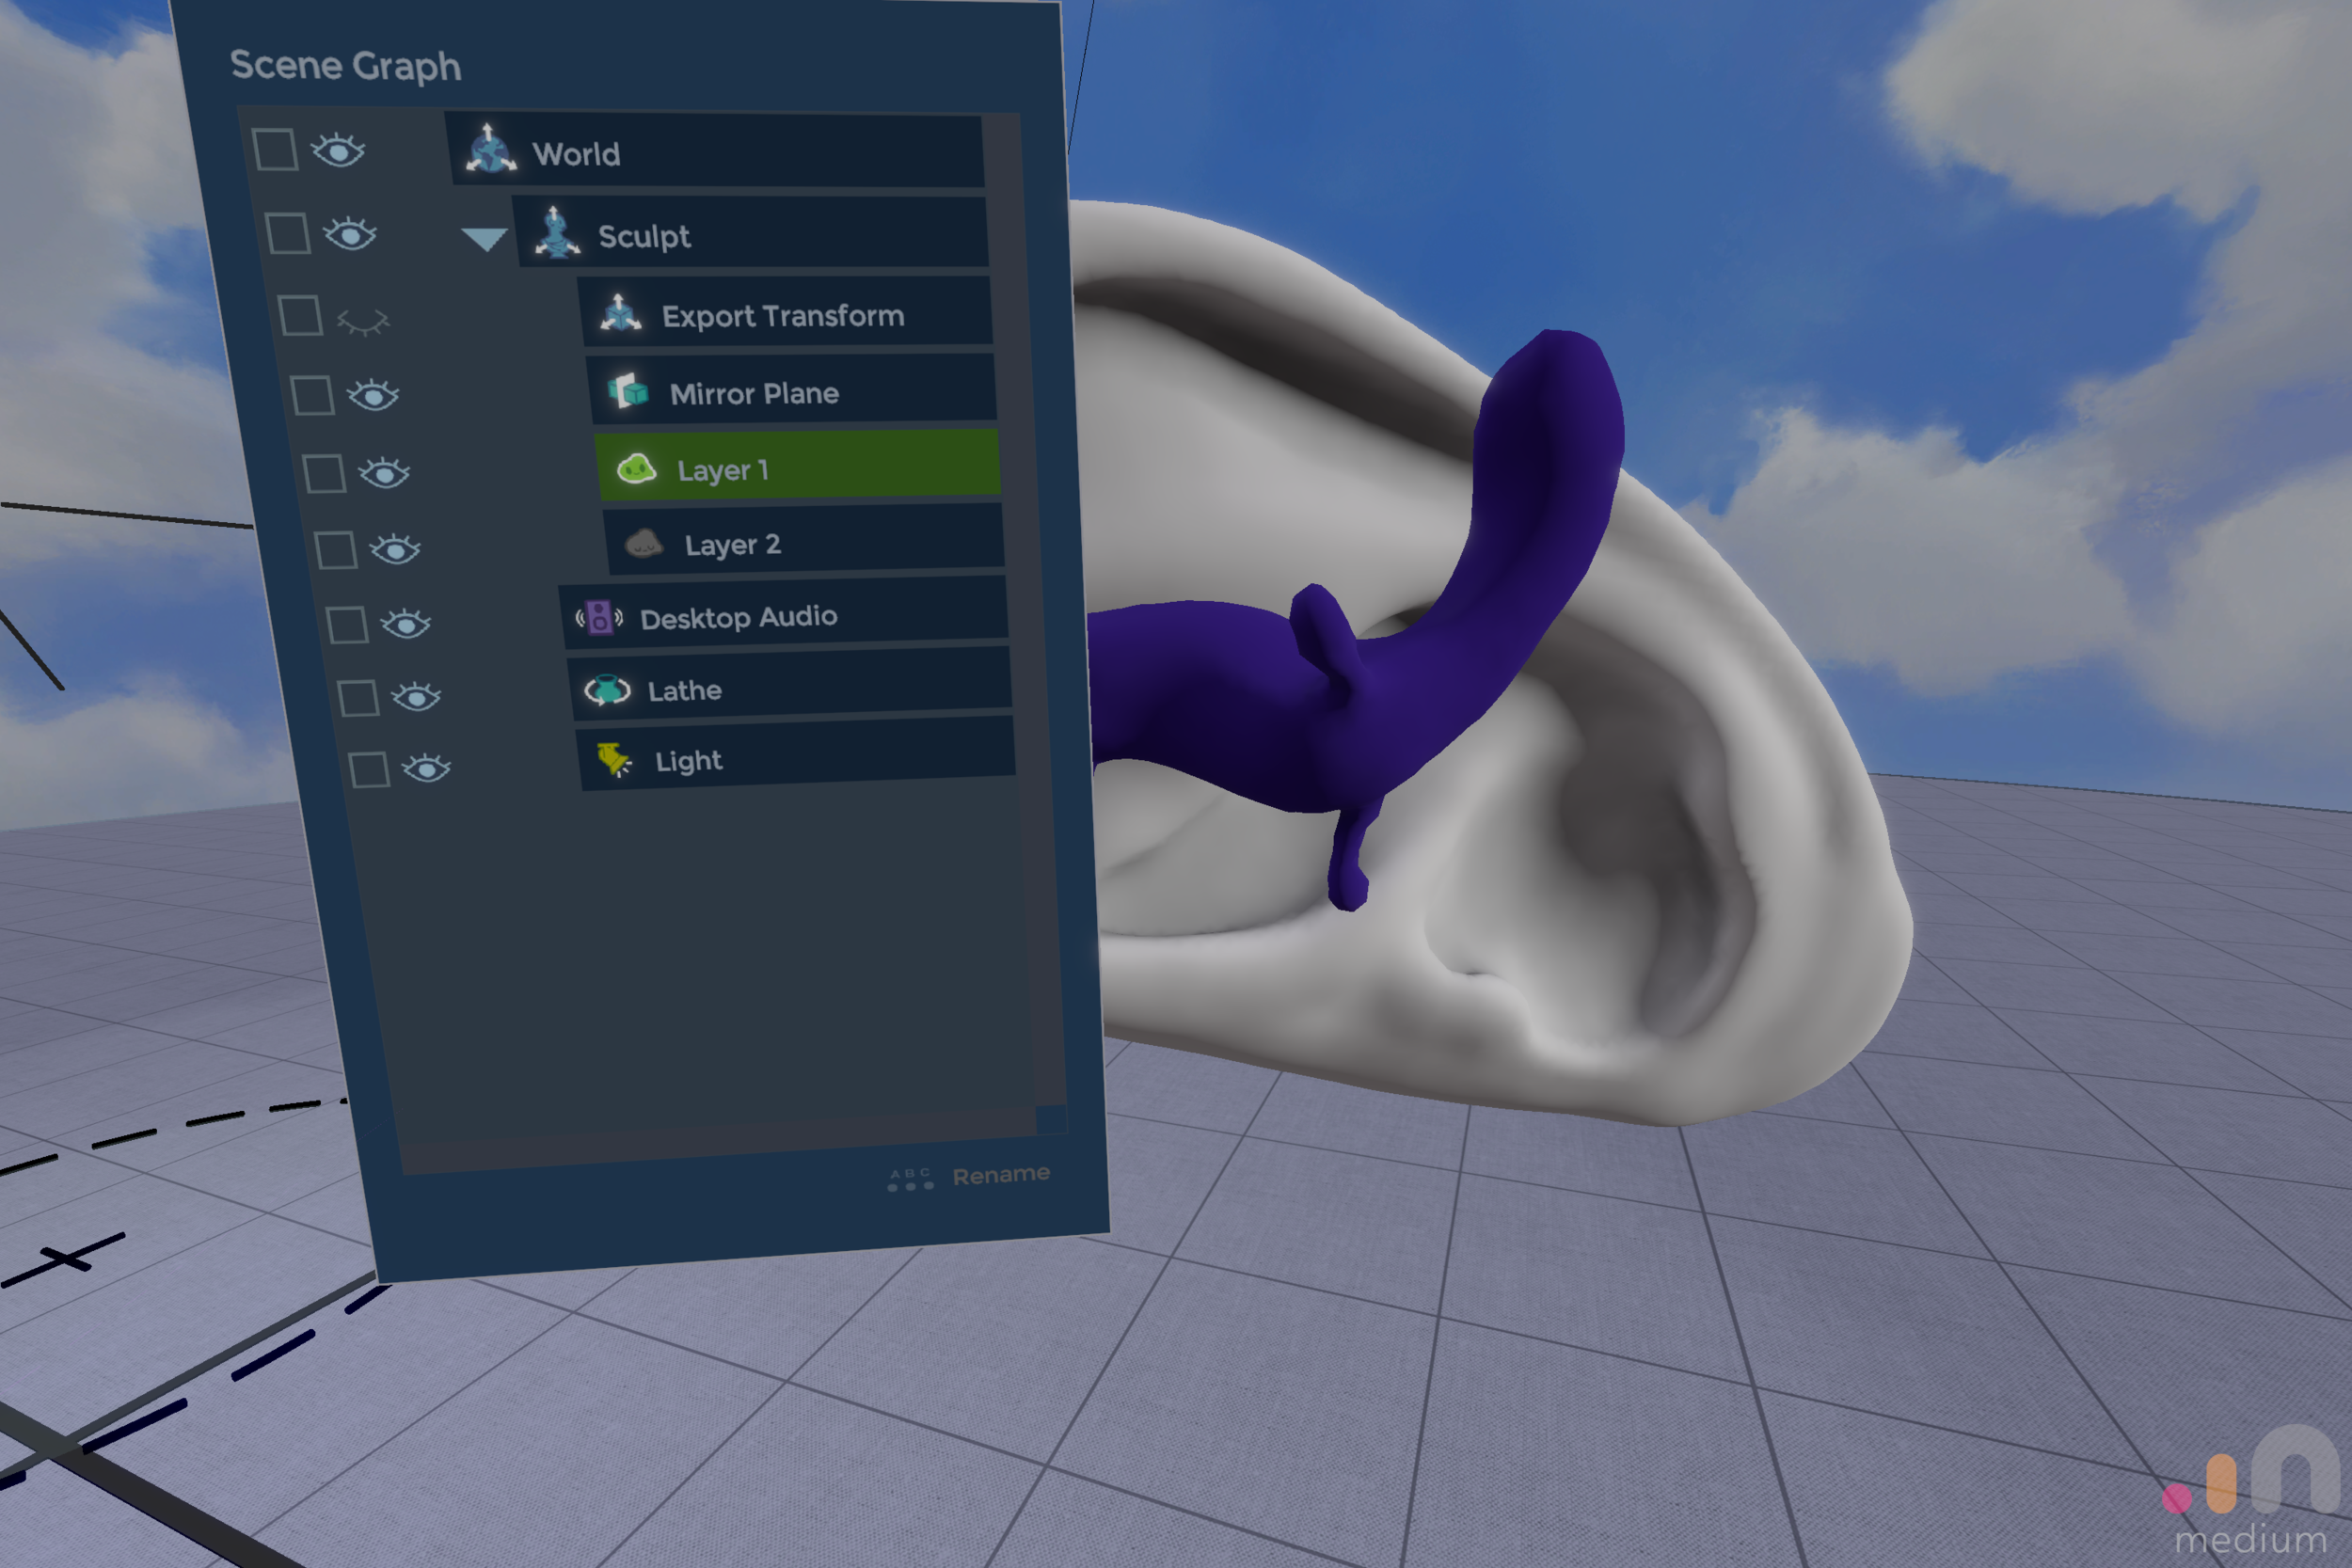
Task: Hide Light with eye icon
Action: pos(426,768)
